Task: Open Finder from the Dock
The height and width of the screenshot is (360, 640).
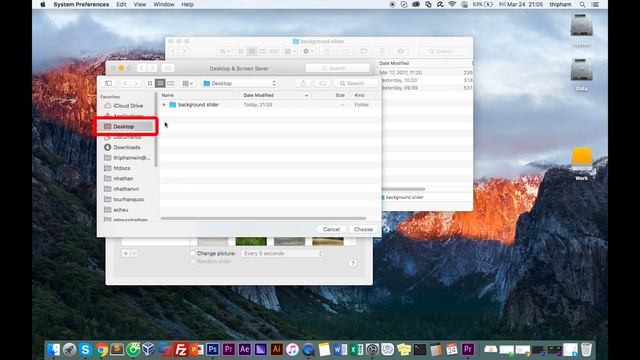Action: click(x=53, y=349)
